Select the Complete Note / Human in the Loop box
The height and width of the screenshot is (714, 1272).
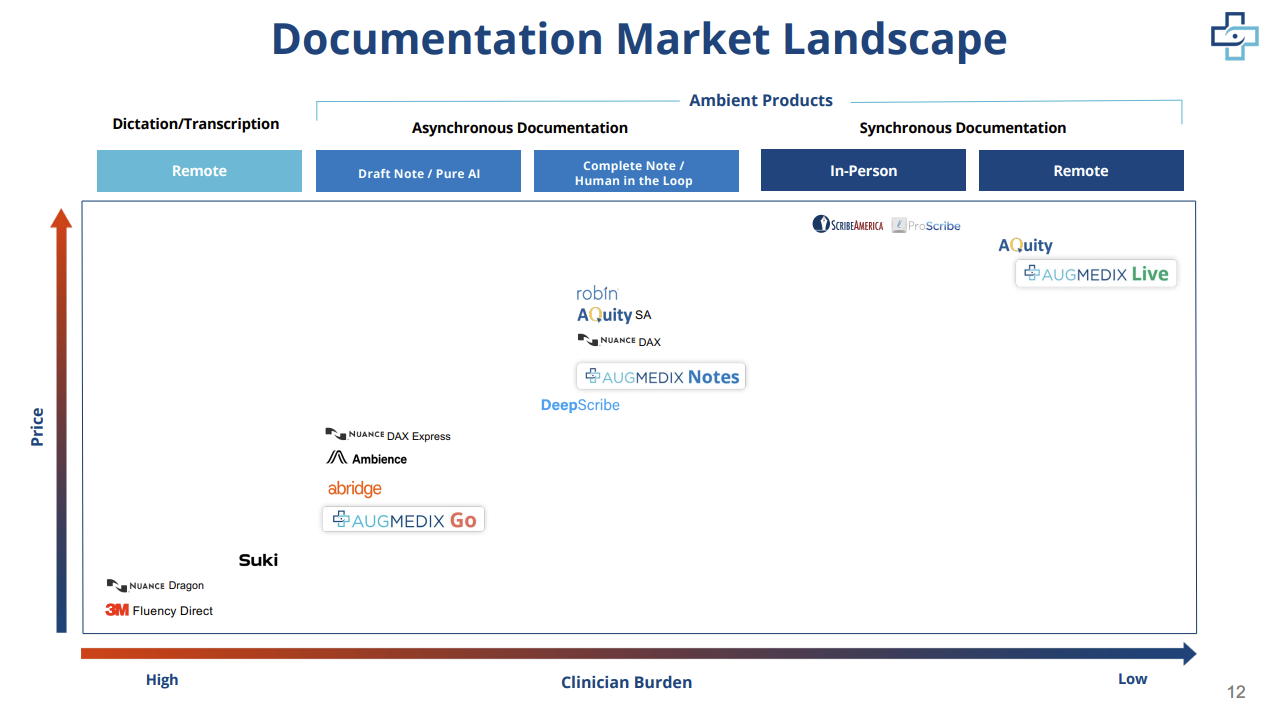coord(636,170)
